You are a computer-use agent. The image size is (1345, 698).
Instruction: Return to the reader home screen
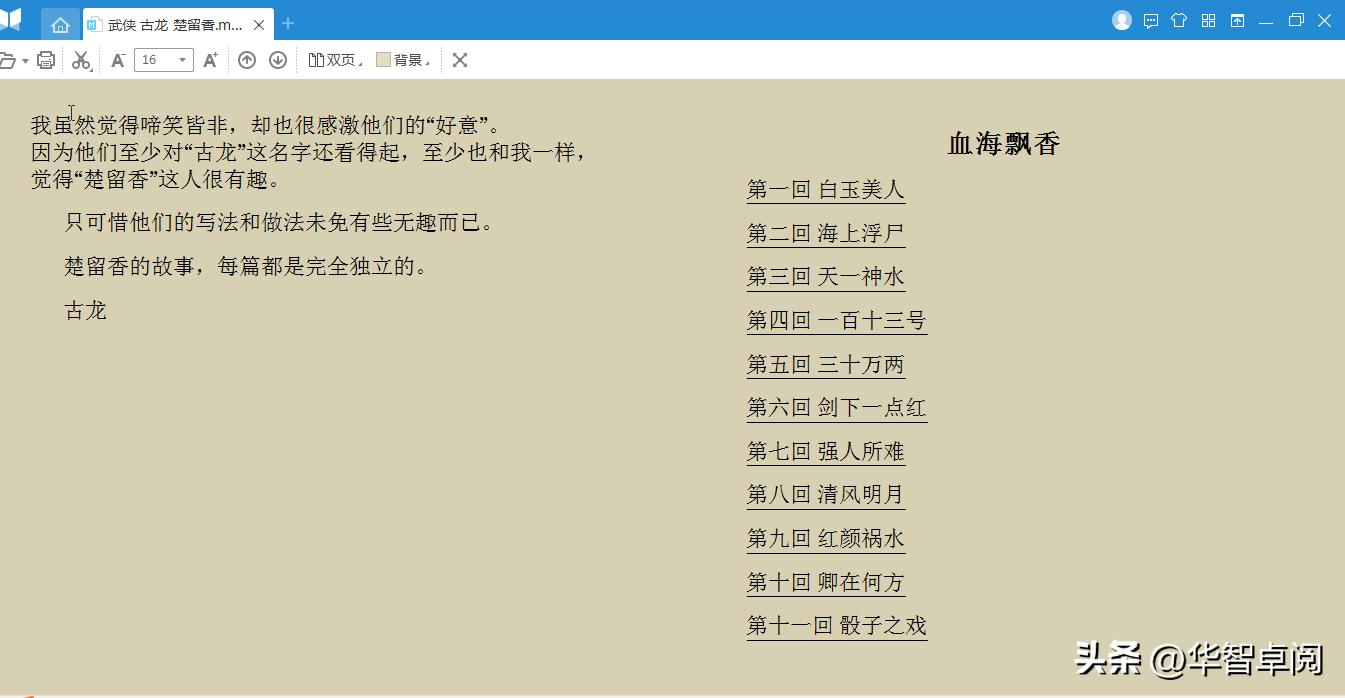click(x=60, y=22)
